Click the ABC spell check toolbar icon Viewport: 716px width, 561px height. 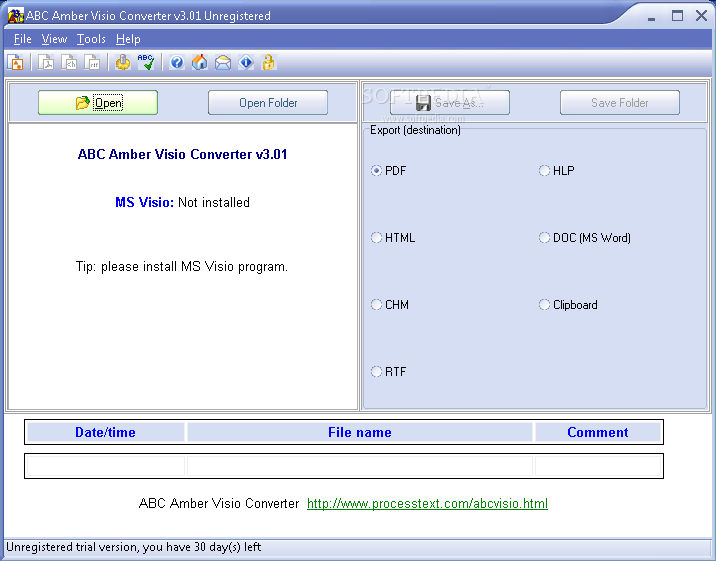[146, 62]
